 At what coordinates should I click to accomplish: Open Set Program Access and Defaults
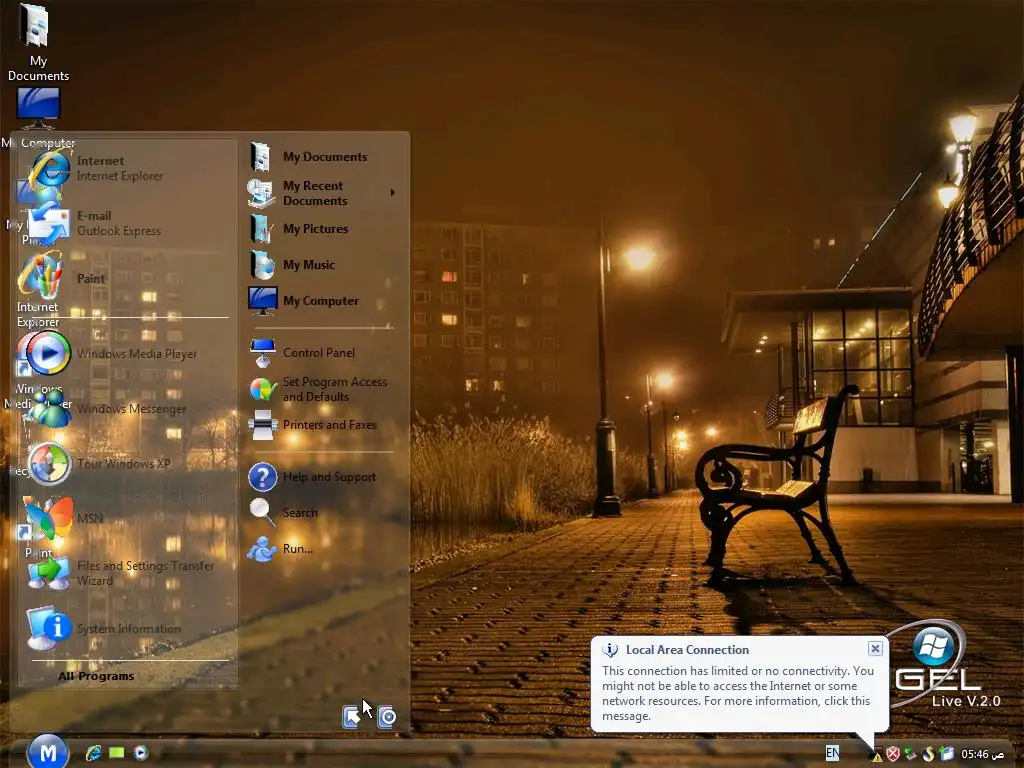[x=321, y=389]
